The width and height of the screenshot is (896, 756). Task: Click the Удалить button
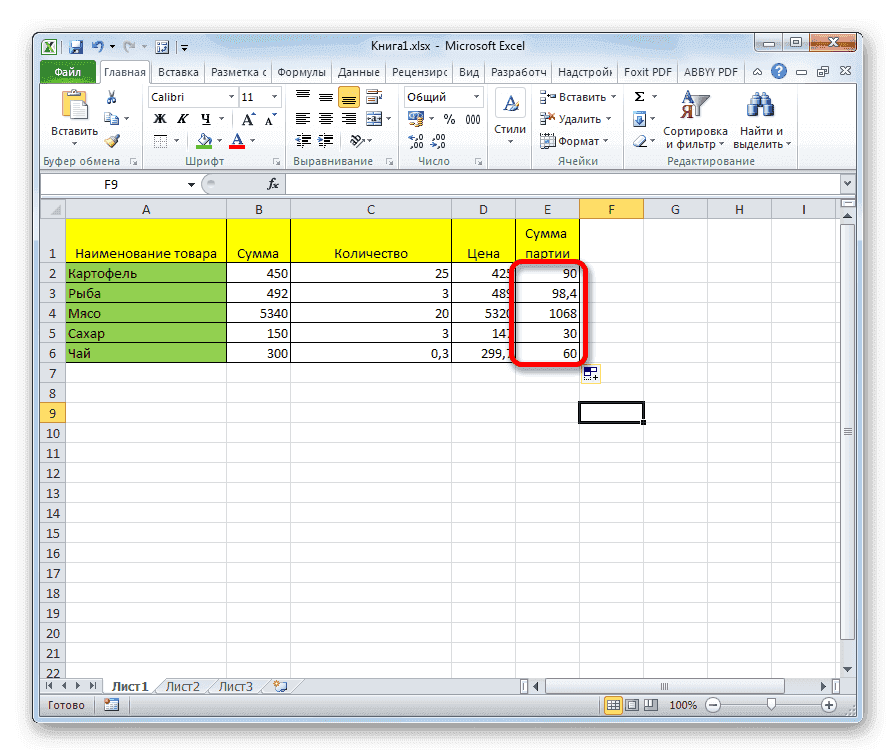(x=577, y=119)
